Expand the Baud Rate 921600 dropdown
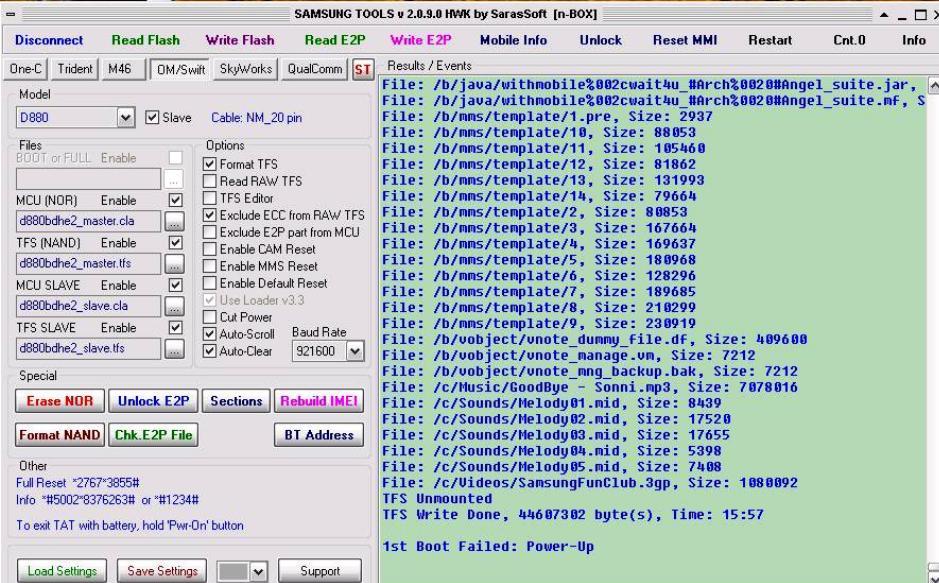Viewport: 939px width, 583px height. [352, 351]
